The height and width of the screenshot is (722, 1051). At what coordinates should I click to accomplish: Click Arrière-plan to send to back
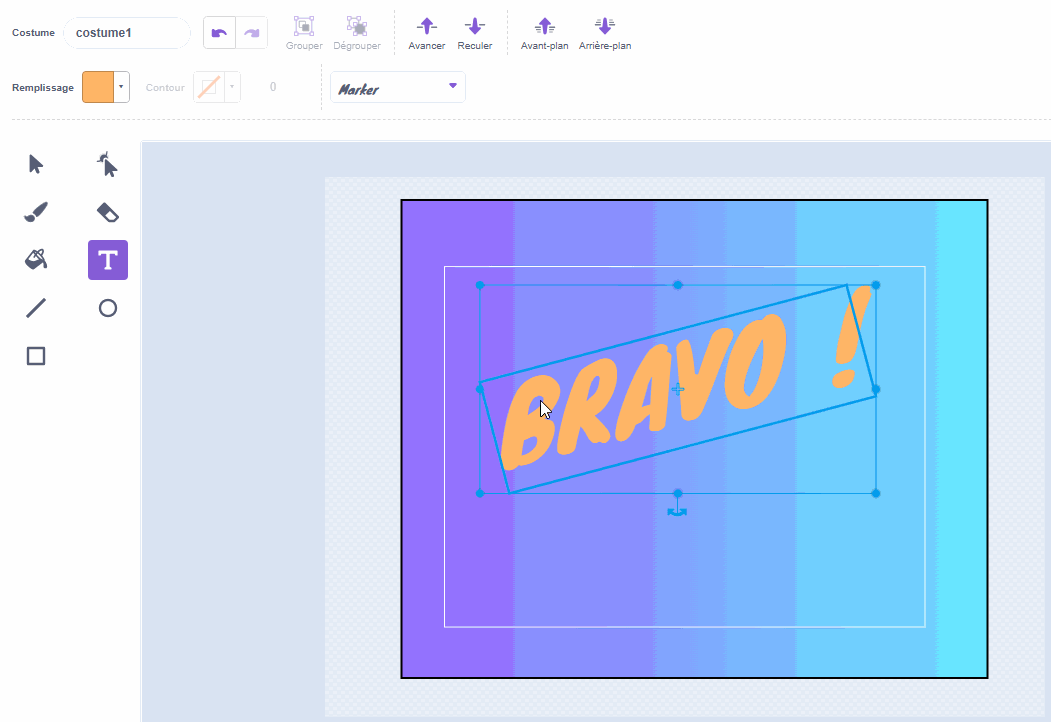pyautogui.click(x=605, y=33)
